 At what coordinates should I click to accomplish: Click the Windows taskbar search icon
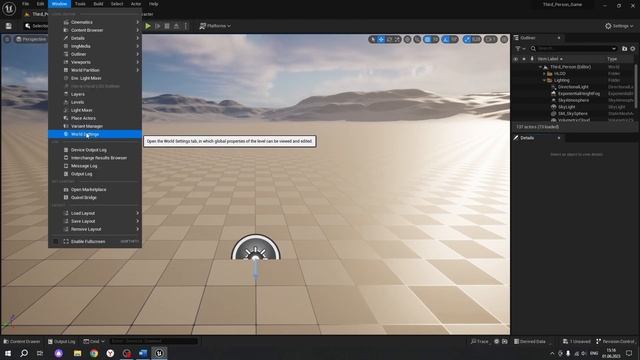(24, 353)
